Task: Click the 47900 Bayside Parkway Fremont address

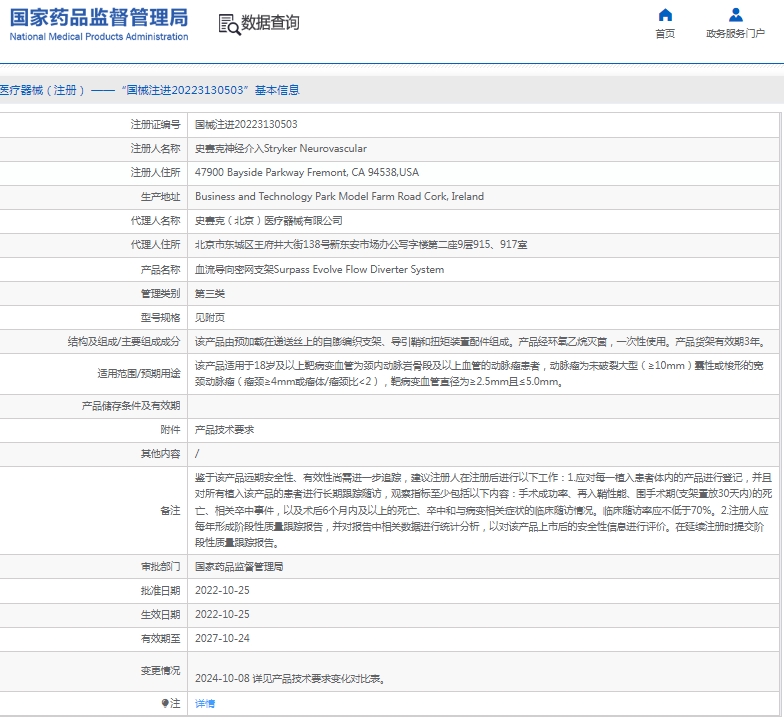Action: 306,172
